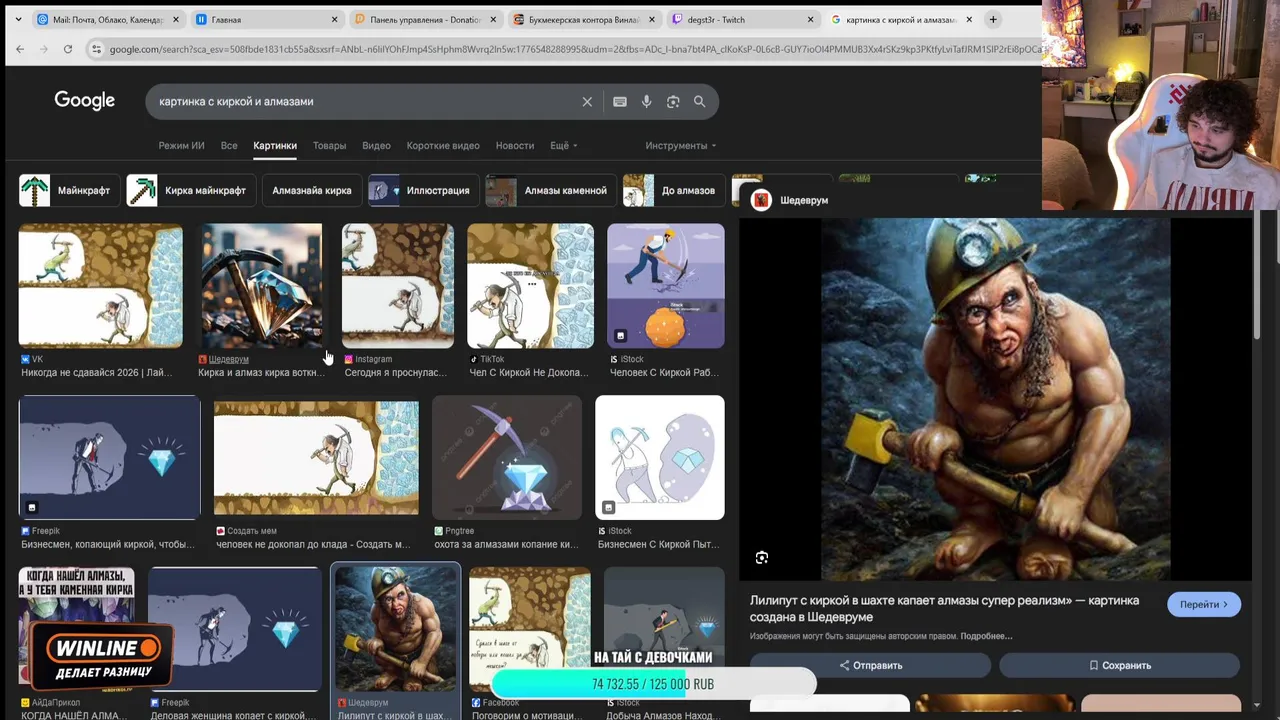1280x720 pixels.
Task: Click the browser forward arrow
Action: coord(44,49)
